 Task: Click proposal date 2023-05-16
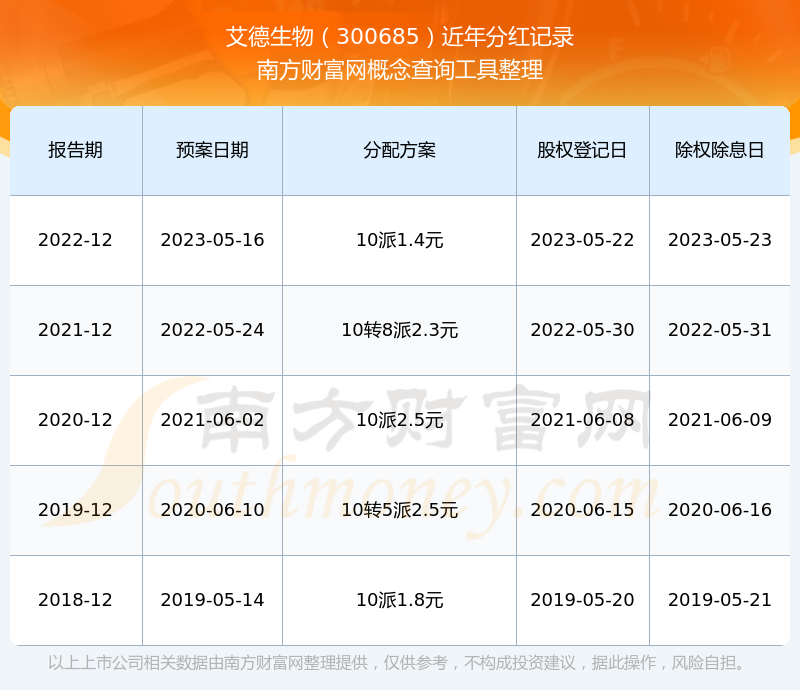coord(212,240)
